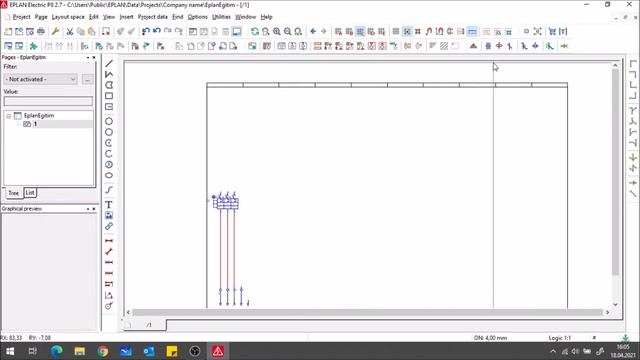Open the Insert menu
The width and height of the screenshot is (640, 360).
126,17
